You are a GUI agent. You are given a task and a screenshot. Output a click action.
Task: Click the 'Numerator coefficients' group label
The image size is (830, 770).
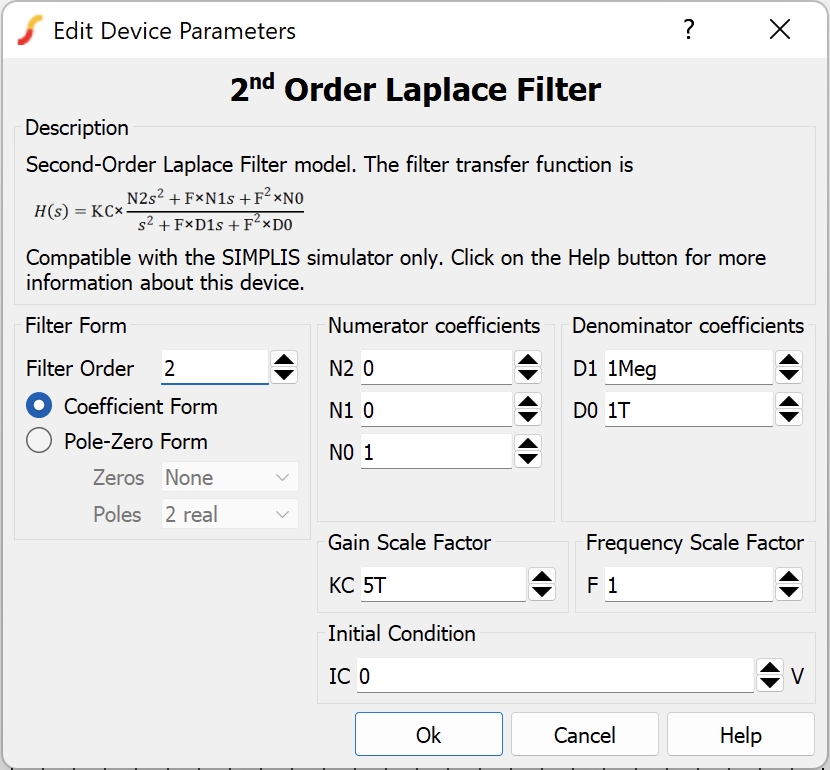point(434,325)
